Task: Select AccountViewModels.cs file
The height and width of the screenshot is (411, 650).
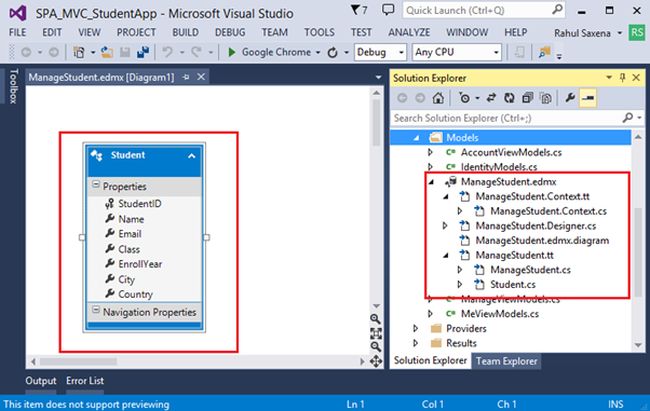Action: click(511, 153)
